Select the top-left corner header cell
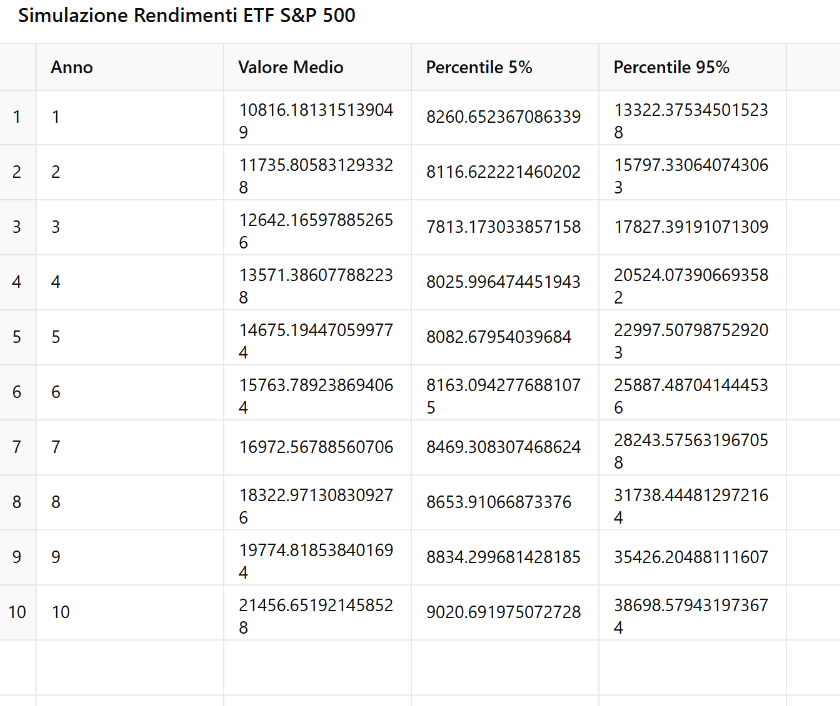 pos(17,67)
